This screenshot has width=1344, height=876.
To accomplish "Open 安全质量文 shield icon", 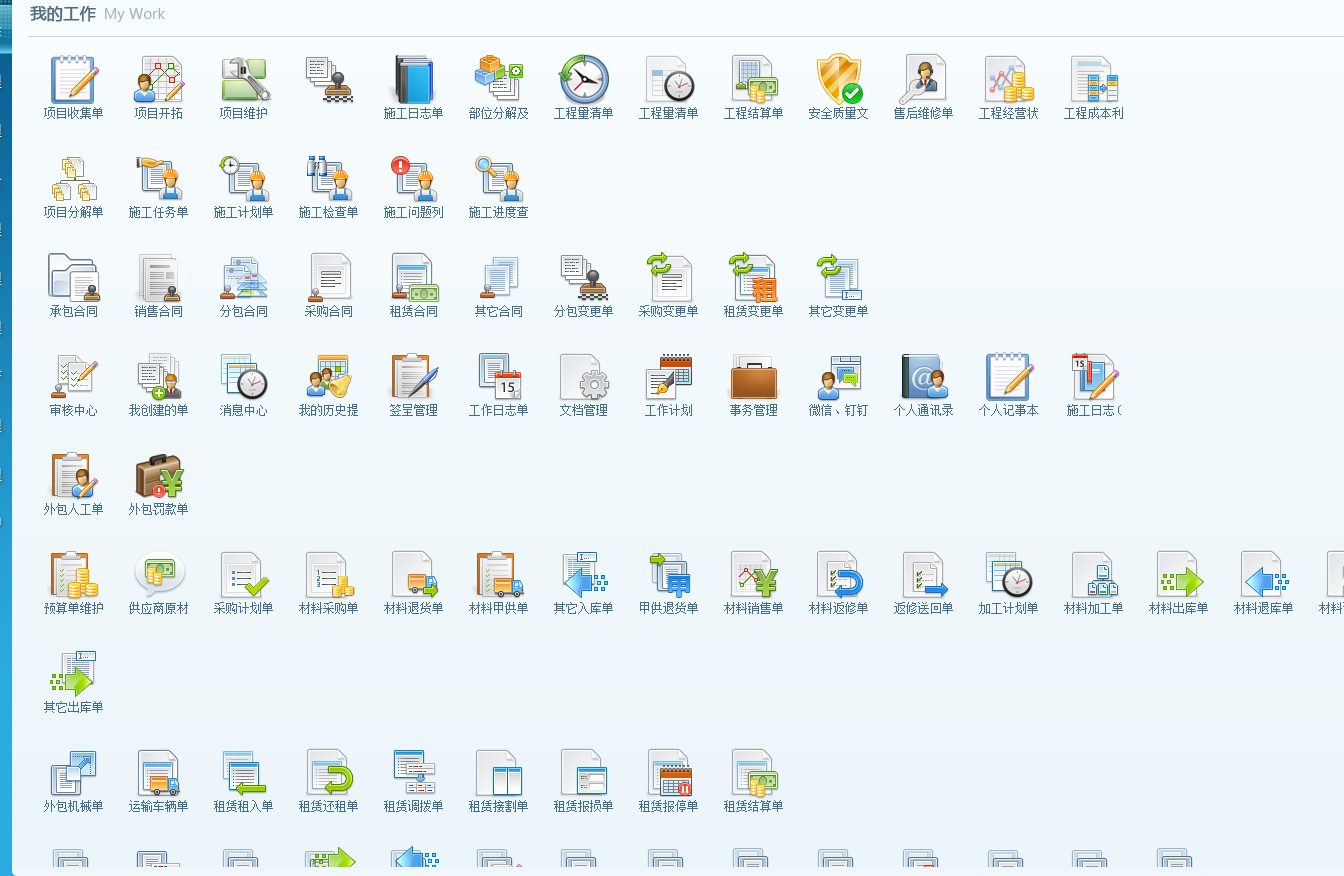I will click(x=838, y=80).
